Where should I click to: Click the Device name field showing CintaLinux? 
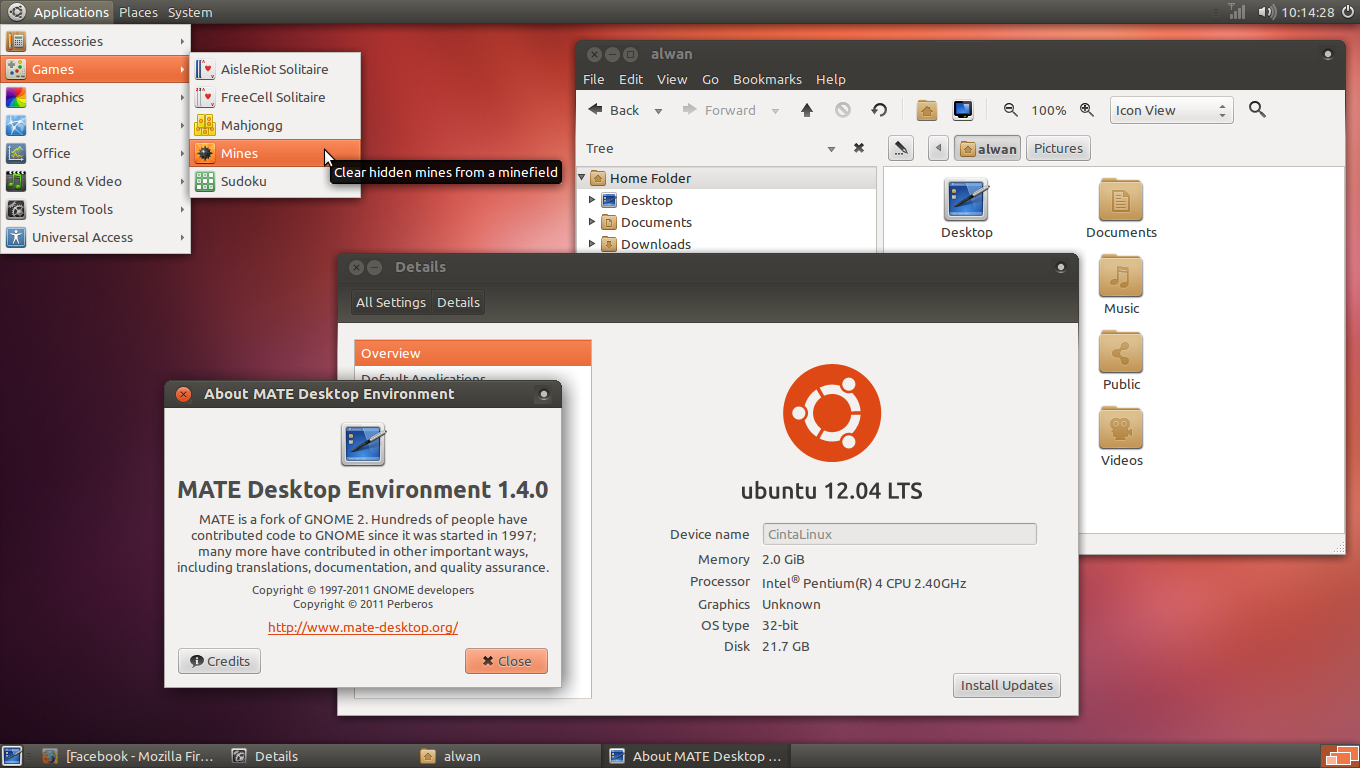click(899, 534)
